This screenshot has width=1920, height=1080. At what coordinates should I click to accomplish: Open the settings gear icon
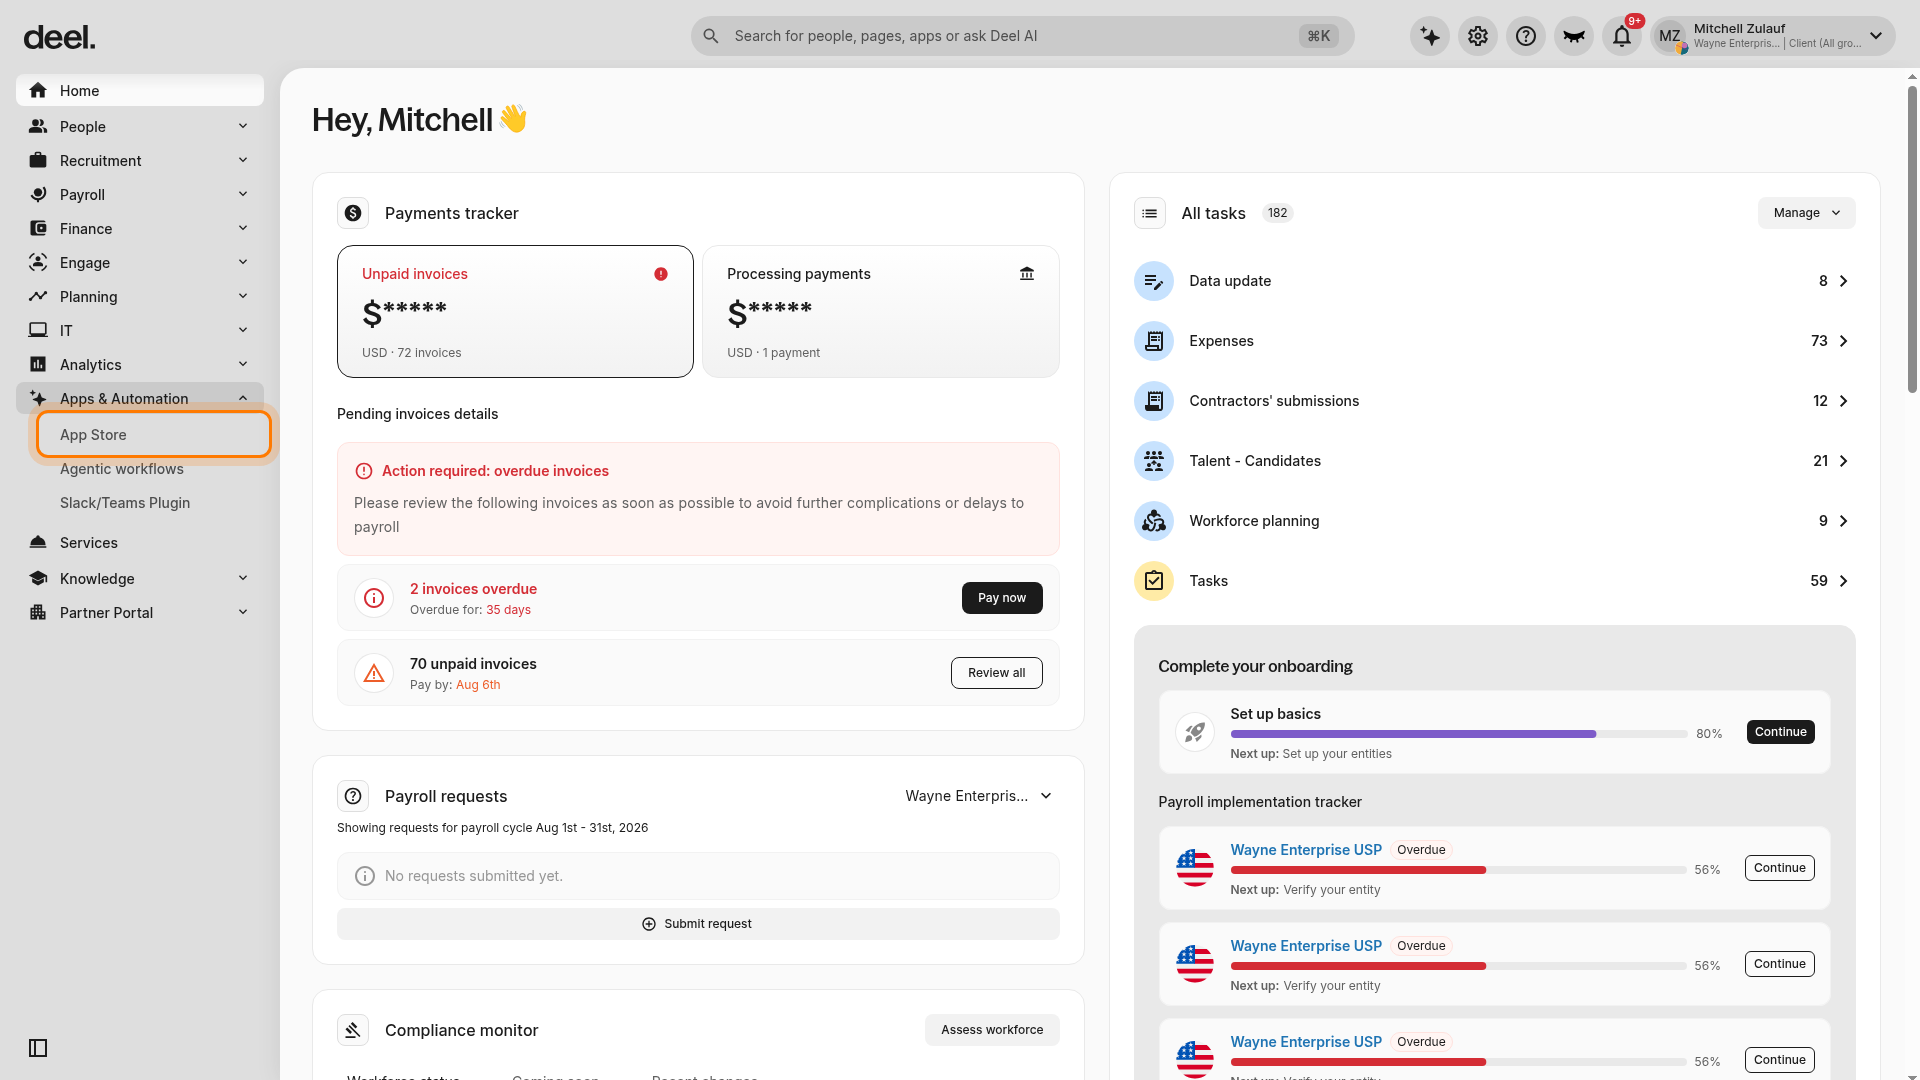1478,36
